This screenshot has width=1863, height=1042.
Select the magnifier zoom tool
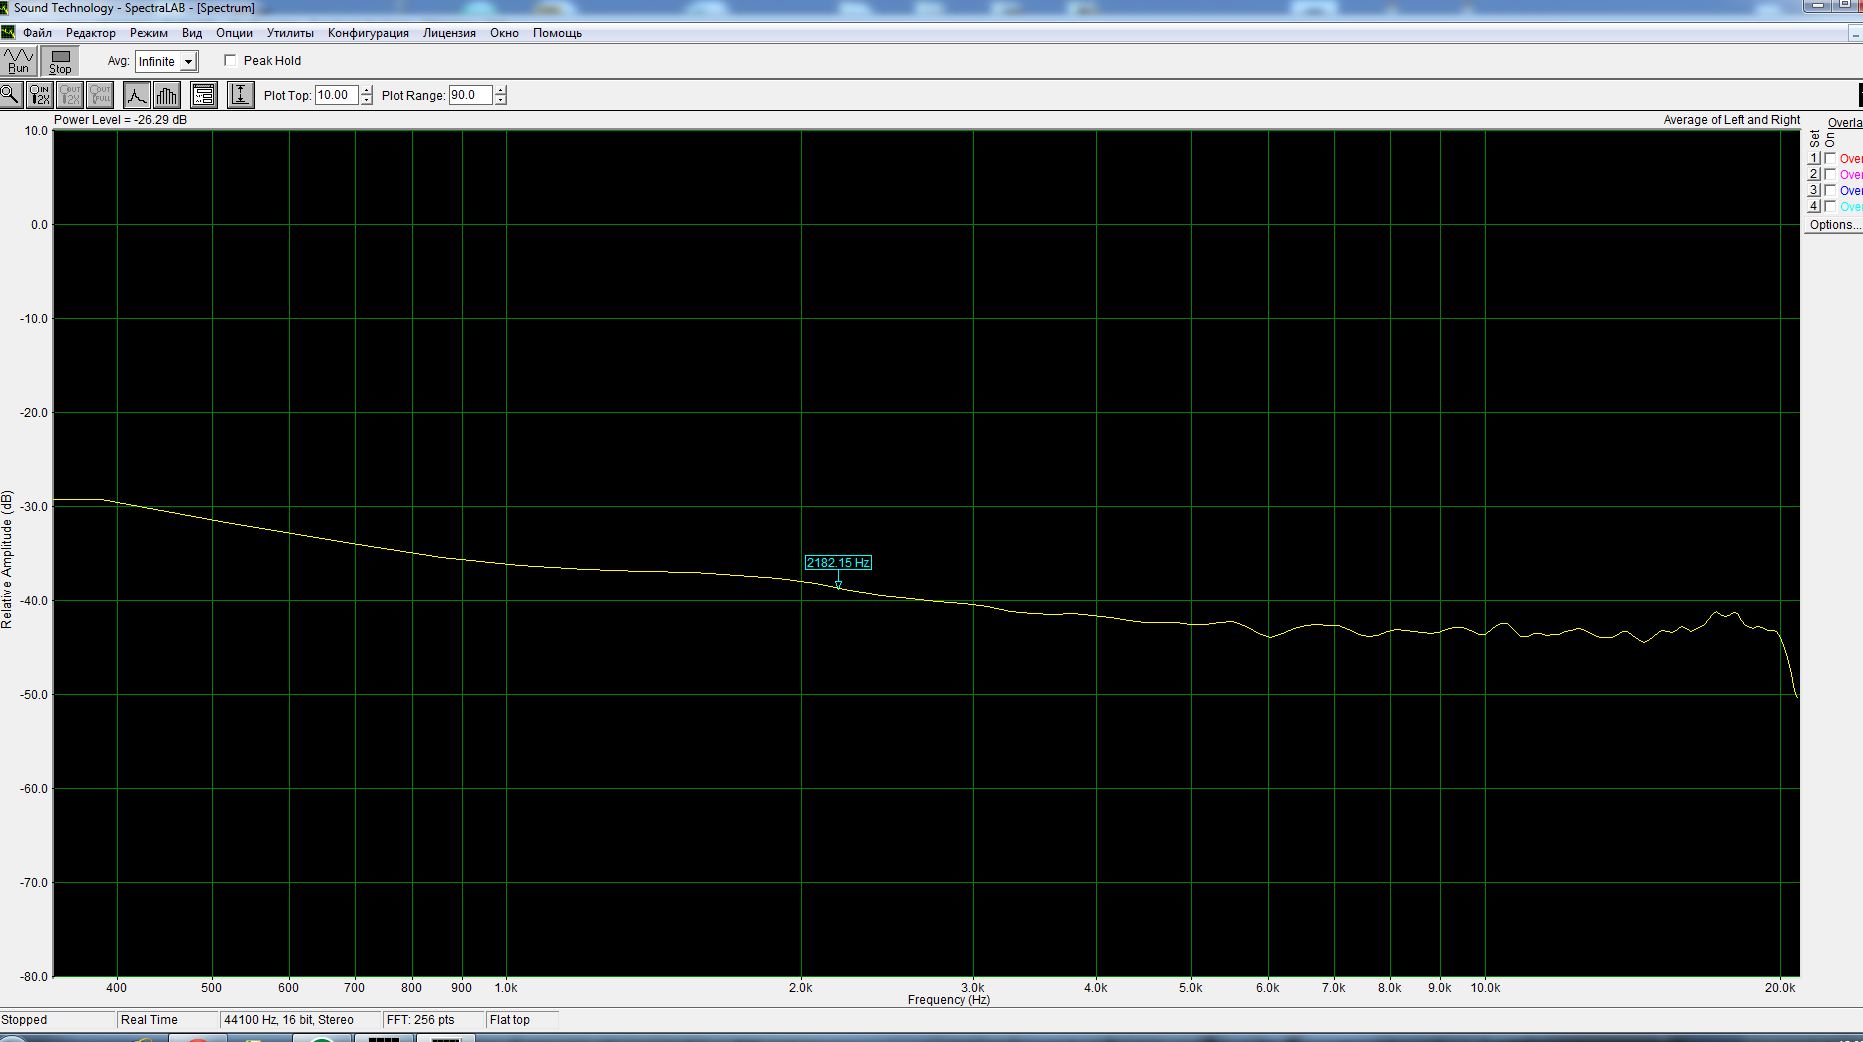pos(11,95)
